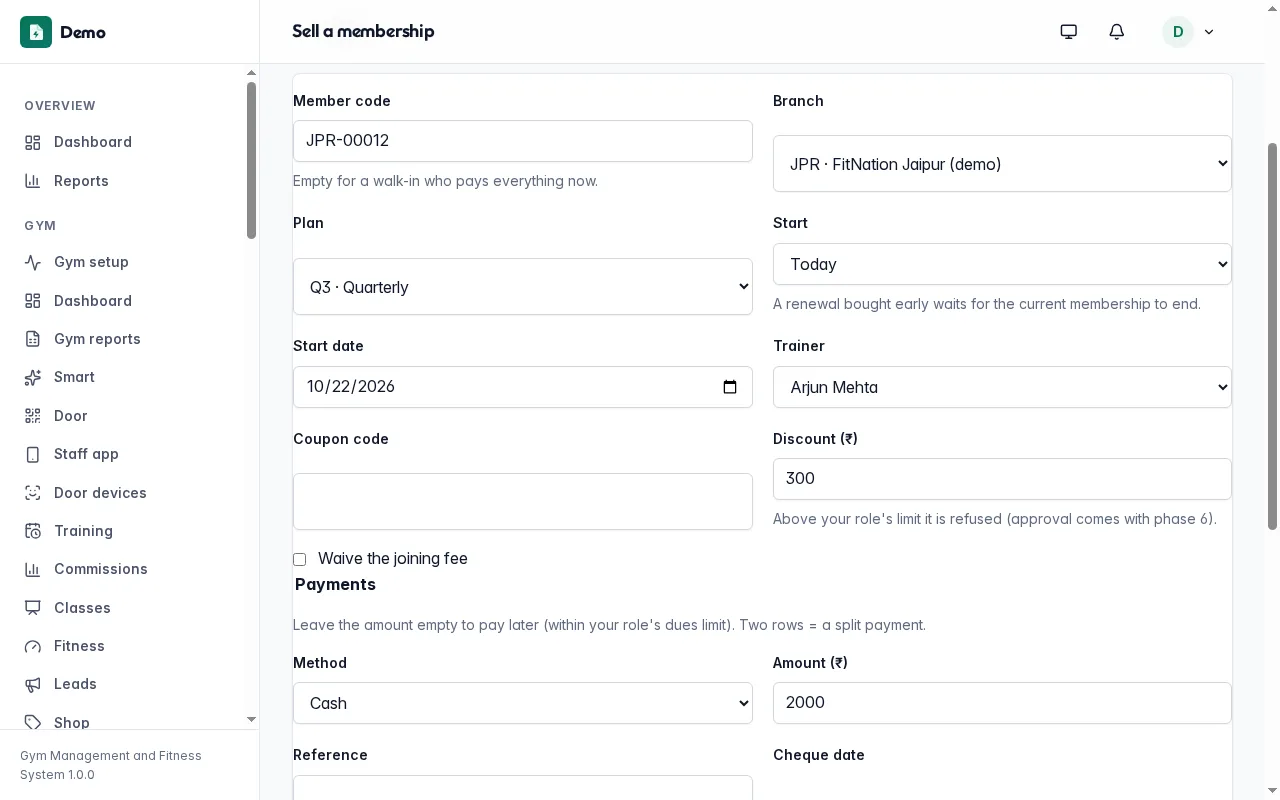This screenshot has height=800, width=1280.
Task: Toggle Waive the joining fee checkbox
Action: [x=299, y=559]
